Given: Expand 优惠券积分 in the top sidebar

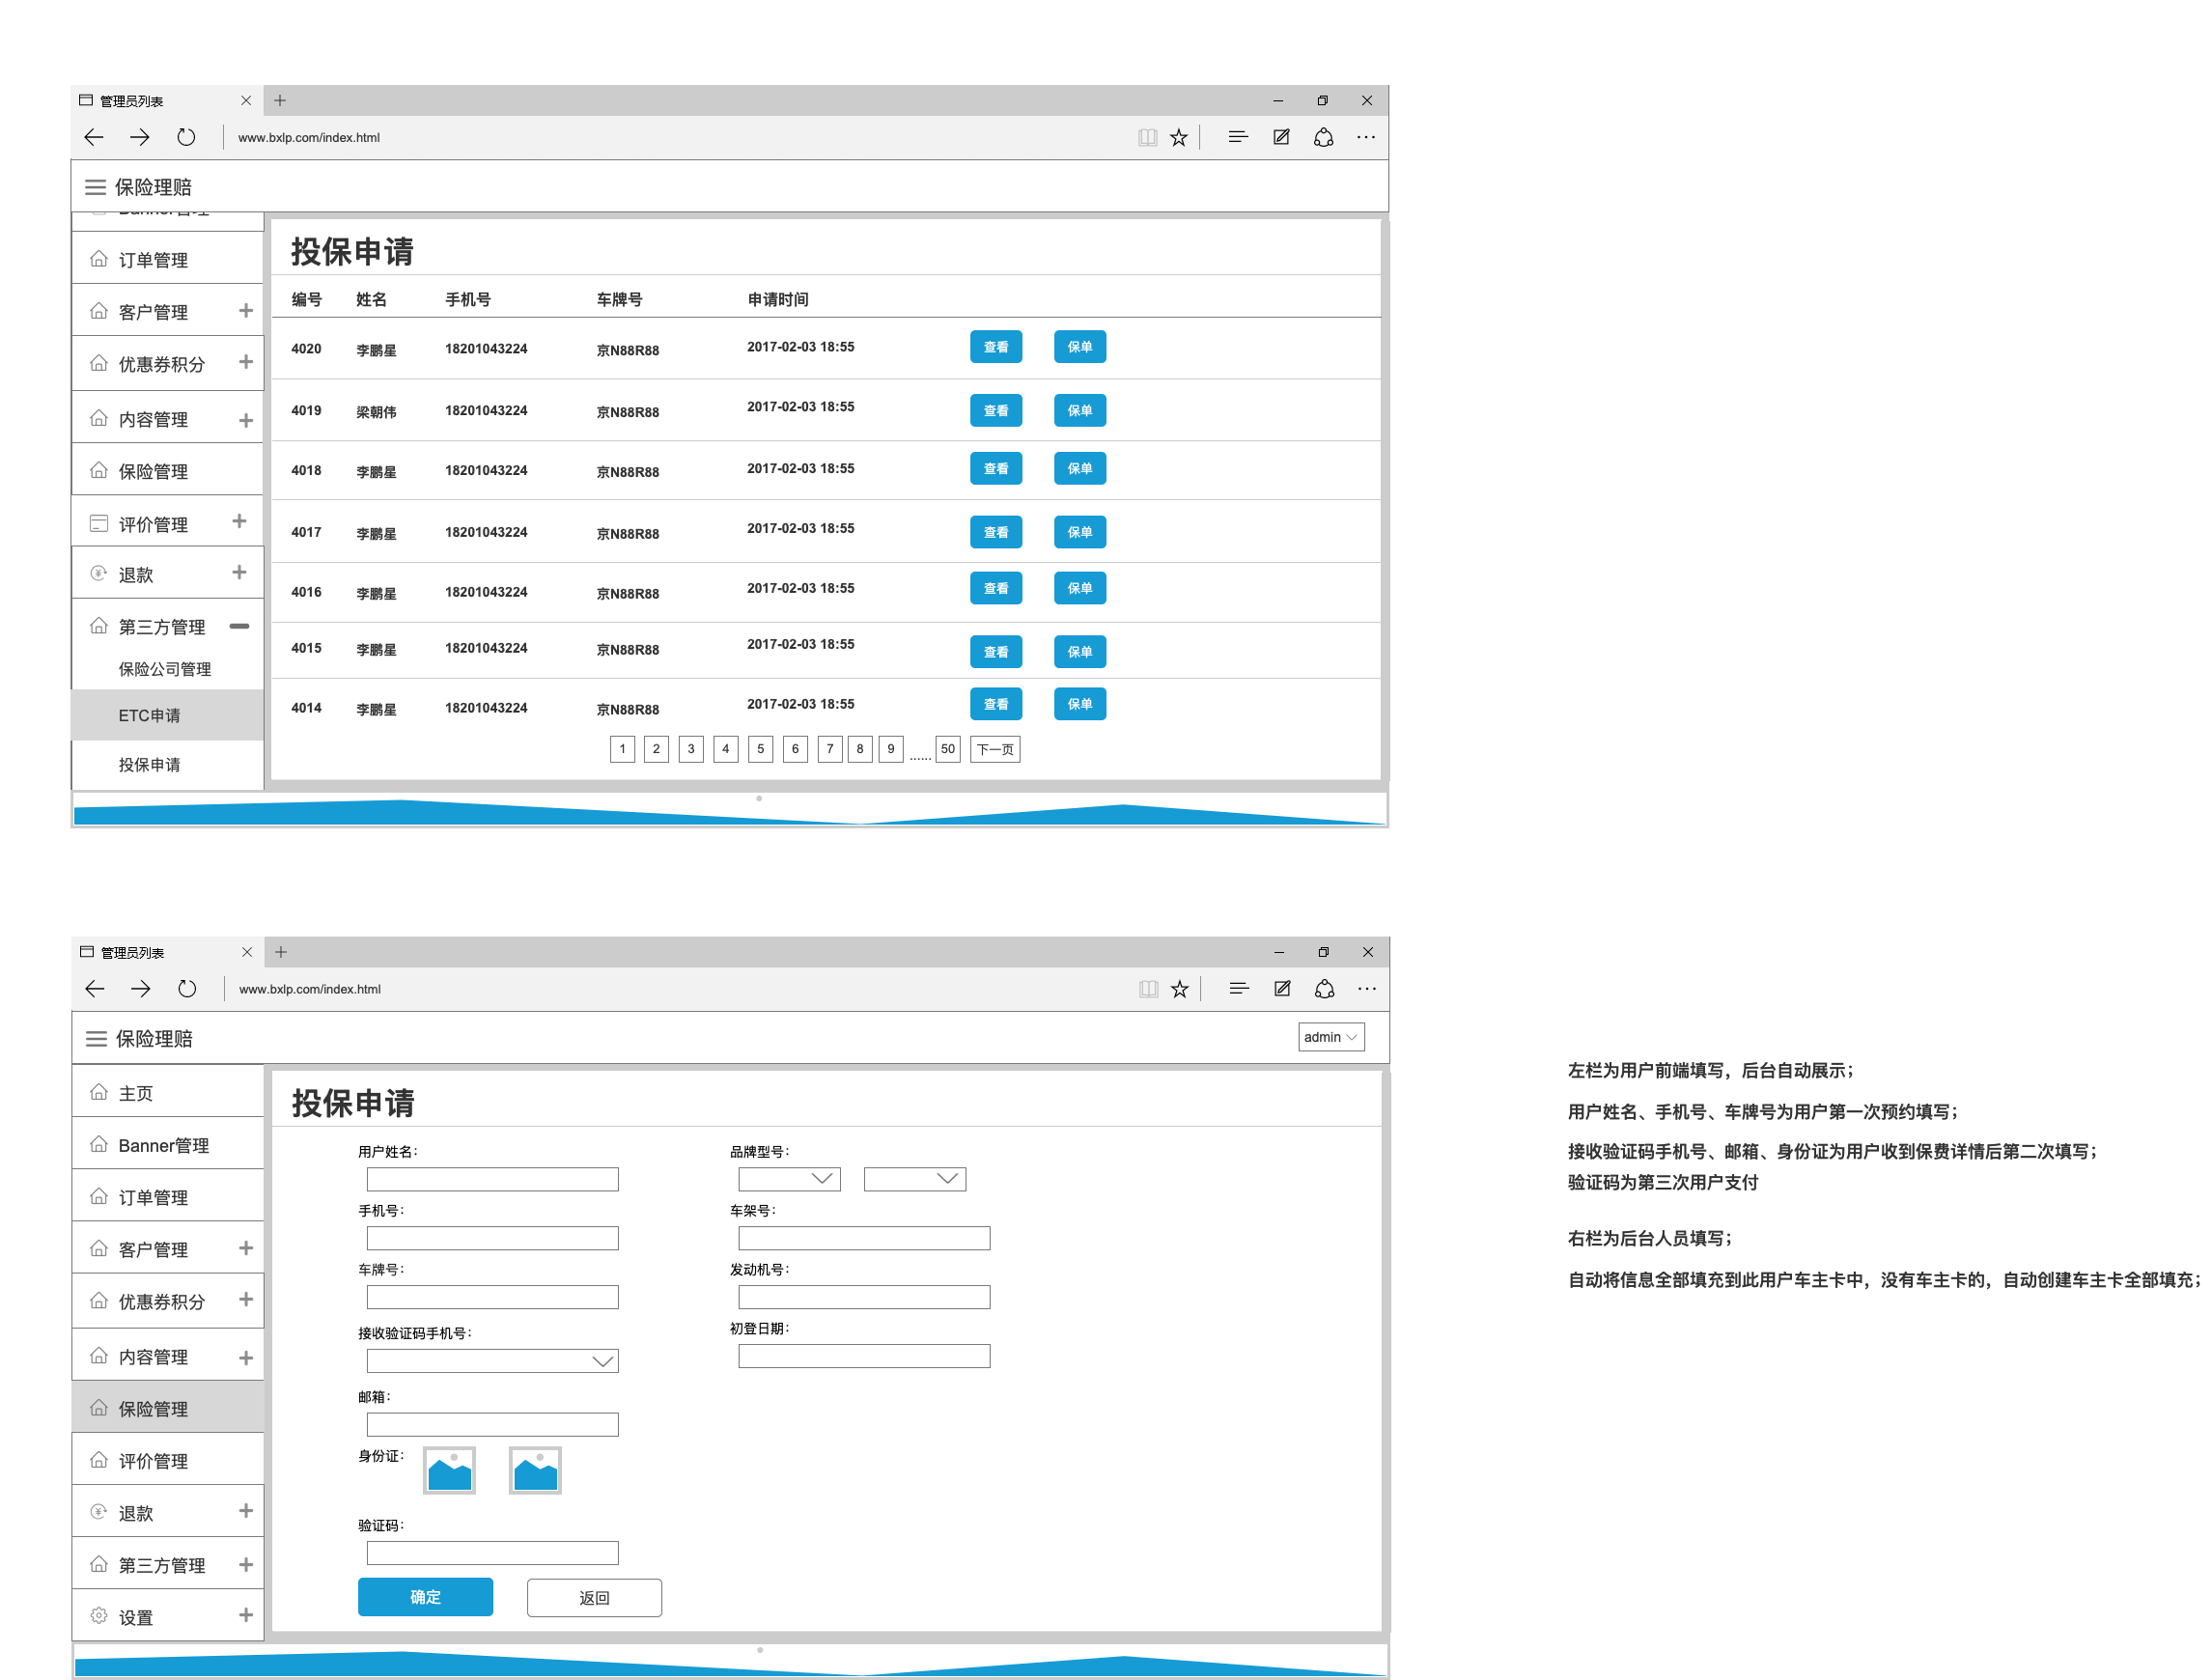Looking at the screenshot, I should click(246, 362).
